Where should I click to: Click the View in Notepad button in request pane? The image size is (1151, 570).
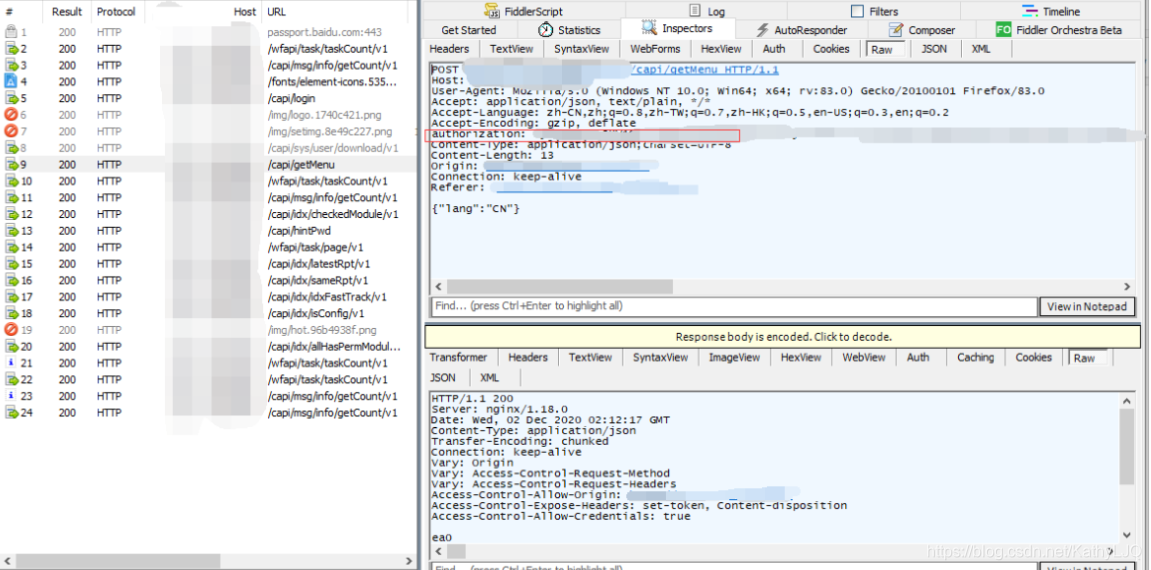1087,307
